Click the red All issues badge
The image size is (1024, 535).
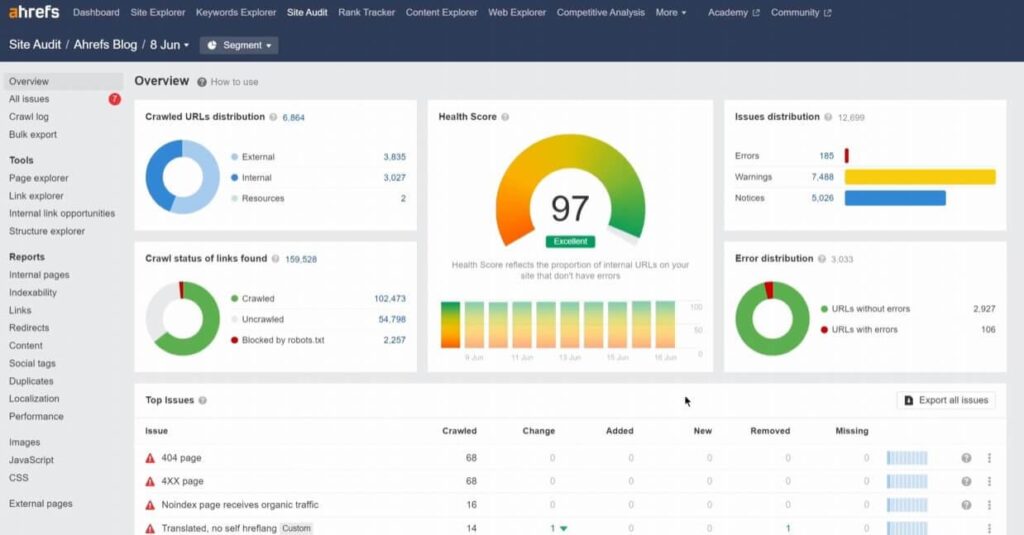(114, 99)
